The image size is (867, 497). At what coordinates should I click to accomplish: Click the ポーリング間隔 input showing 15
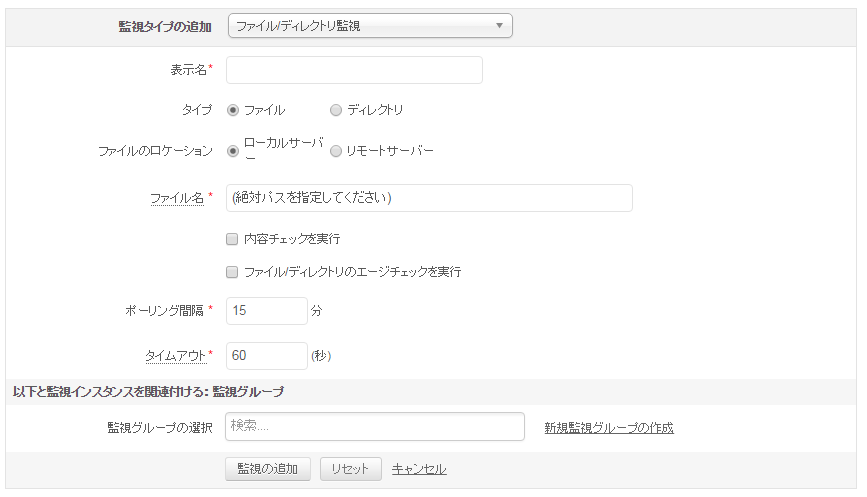[266, 311]
